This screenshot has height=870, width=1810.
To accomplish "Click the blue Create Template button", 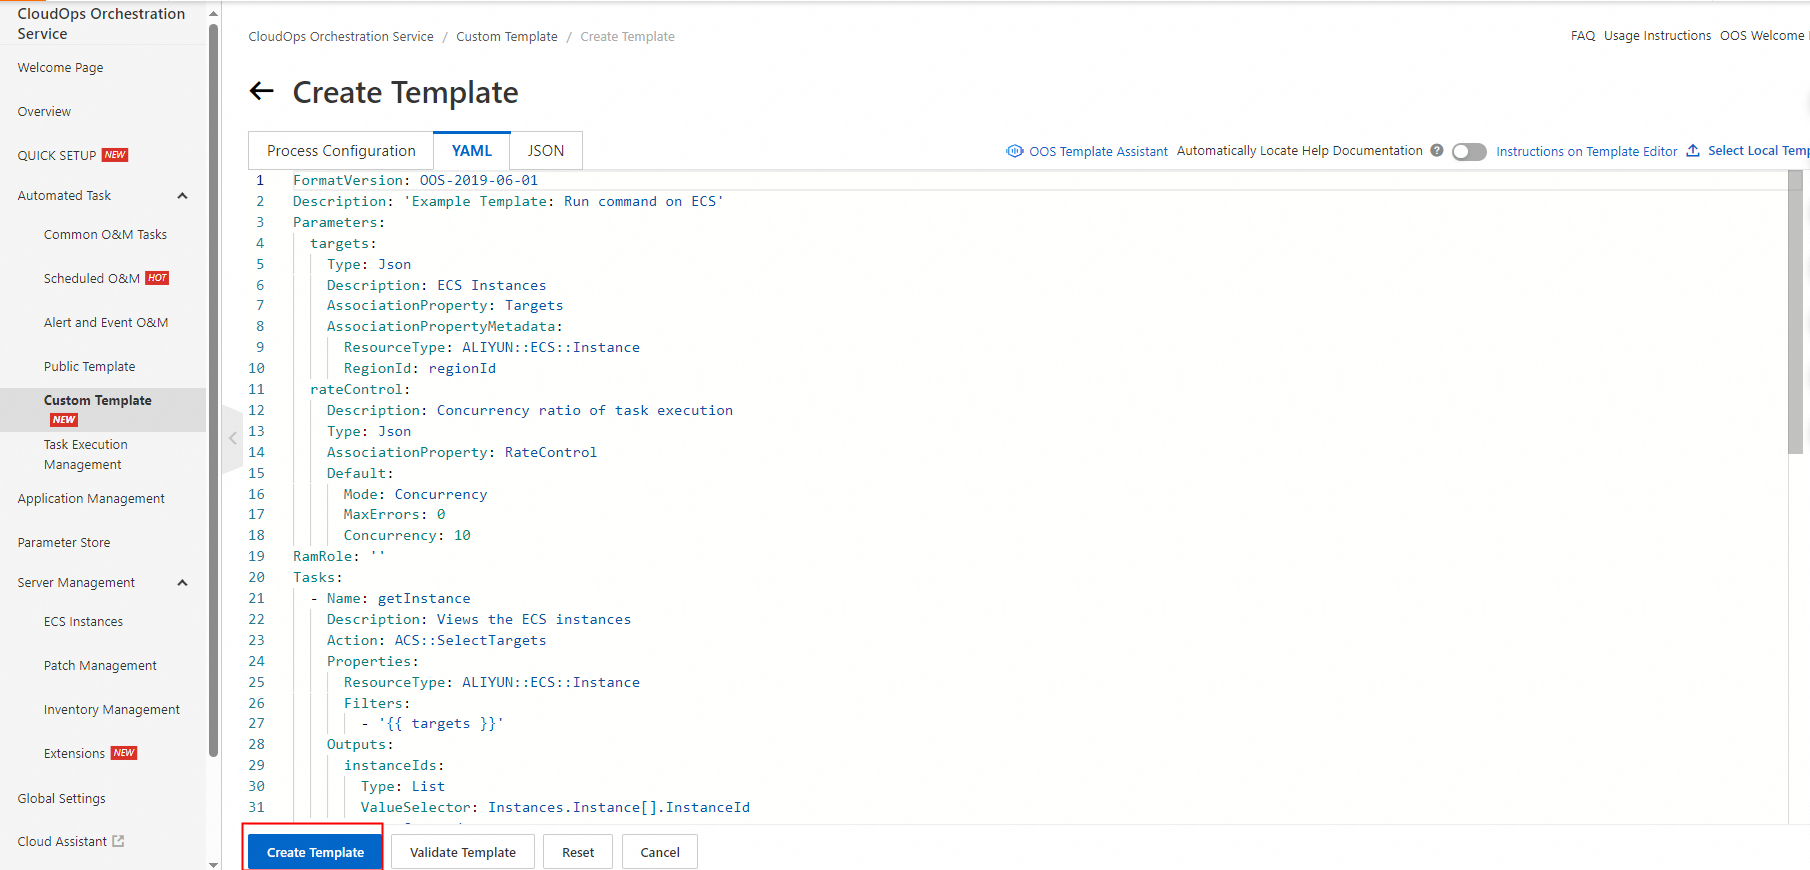I will point(315,852).
